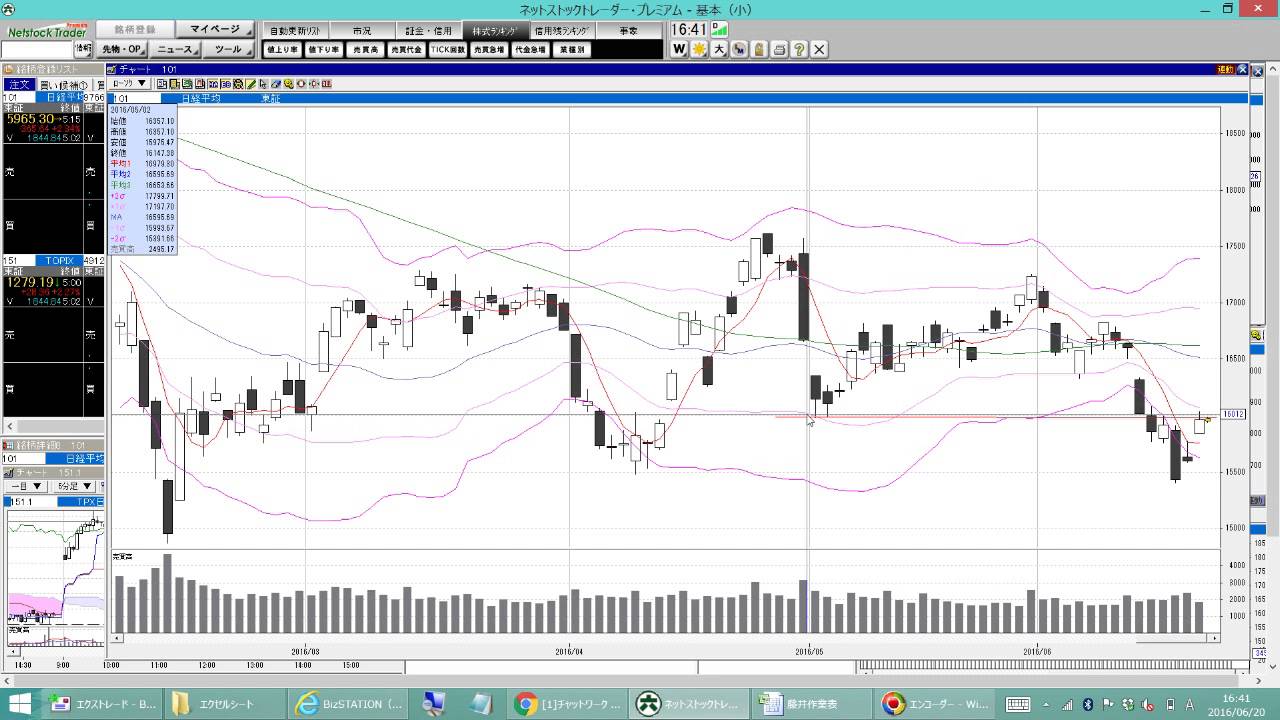Open the ローソク chart type dropdown
The height and width of the screenshot is (720, 1280).
pos(130,84)
